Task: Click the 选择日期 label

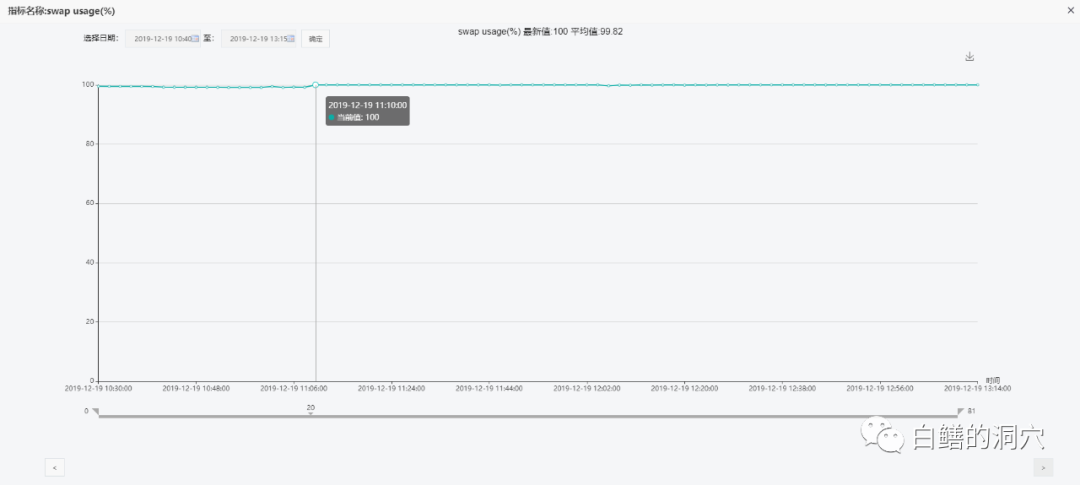Action: (101, 39)
